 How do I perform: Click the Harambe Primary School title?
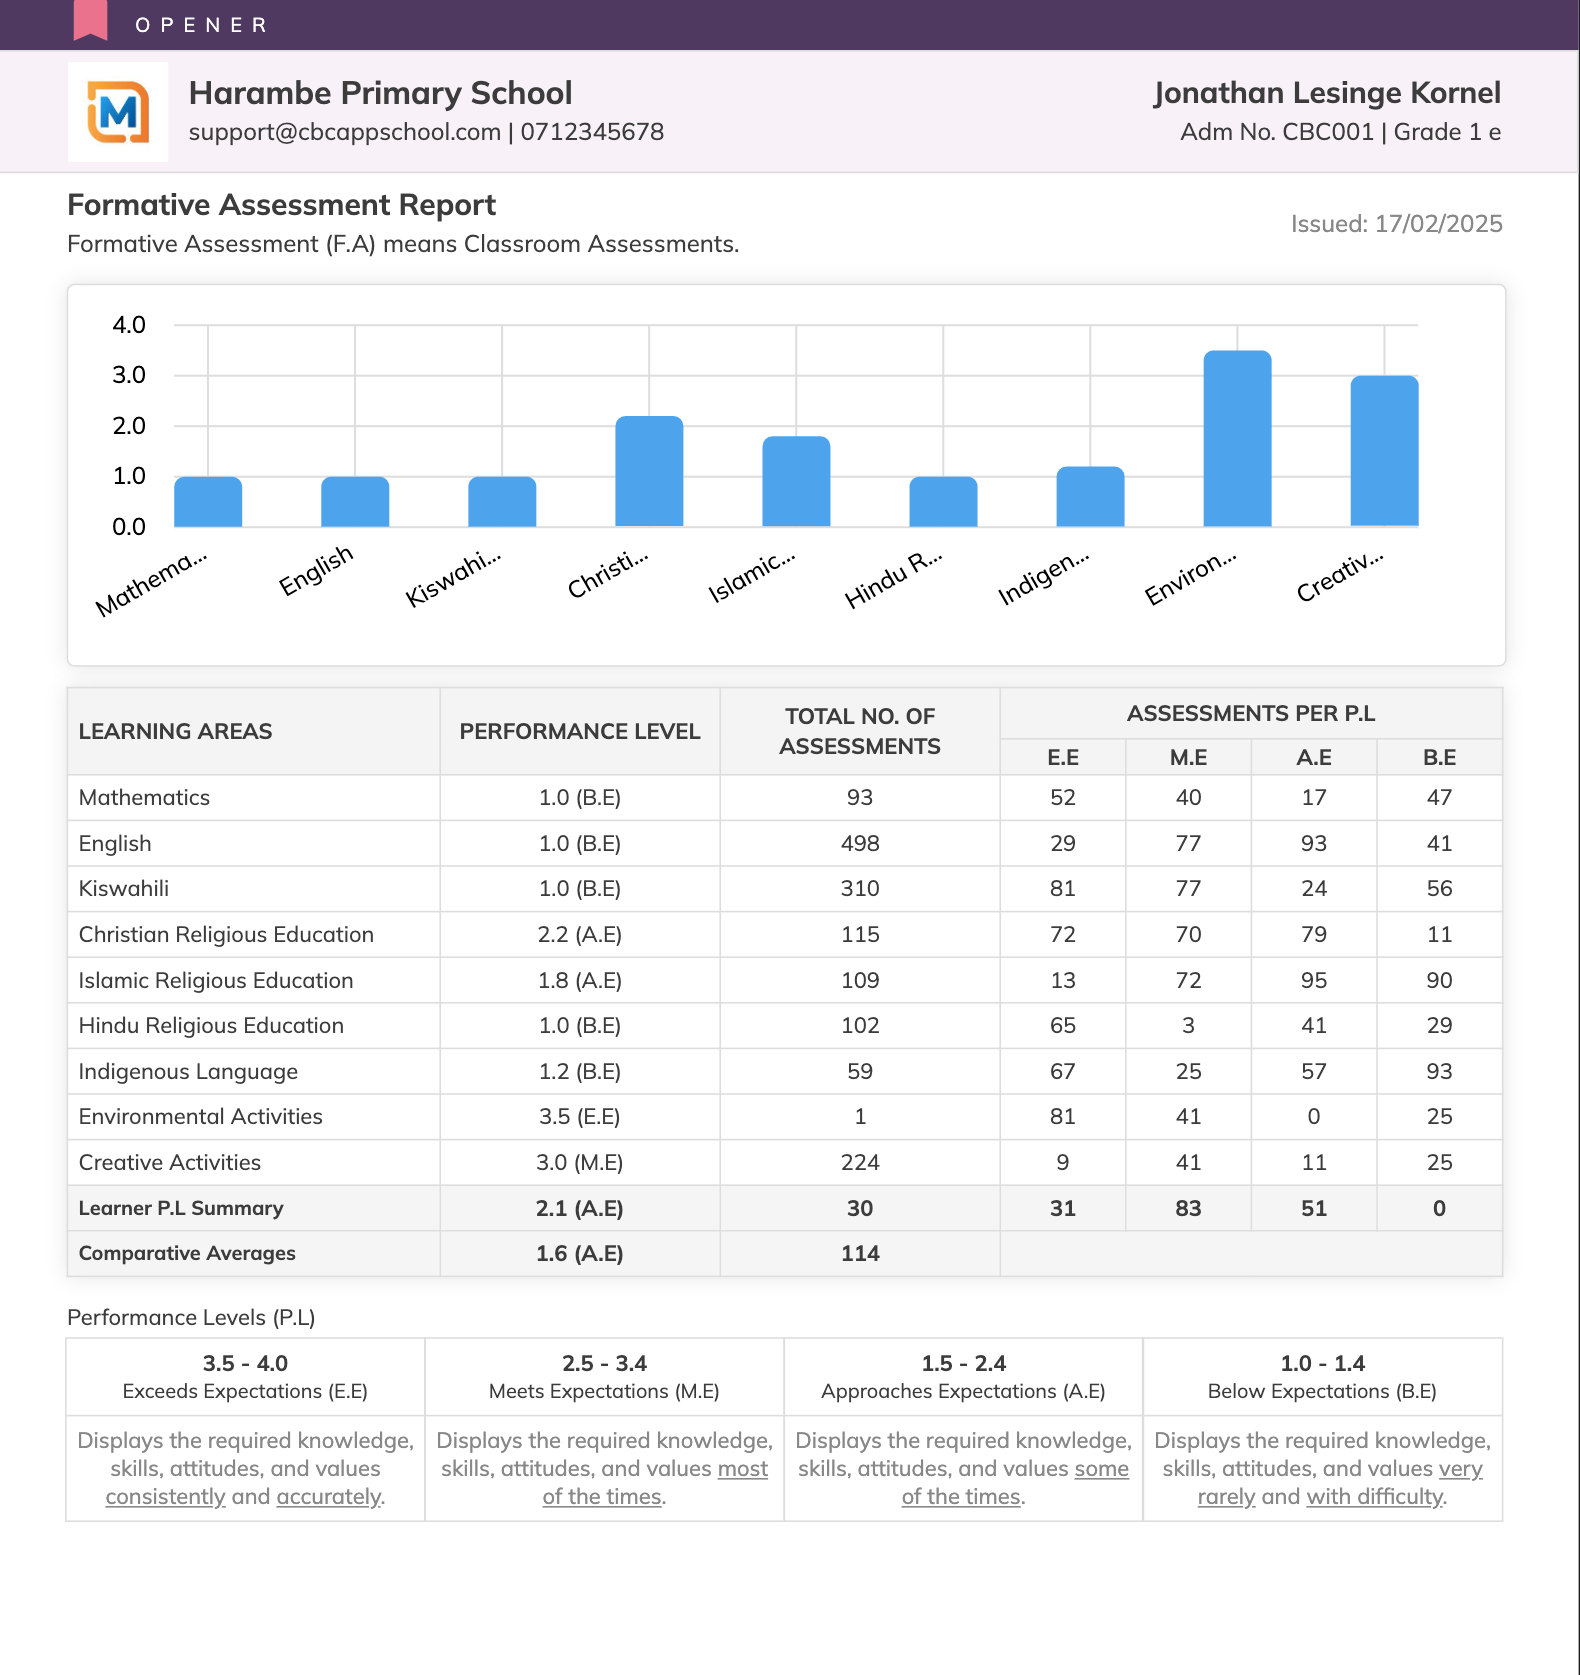coord(380,93)
